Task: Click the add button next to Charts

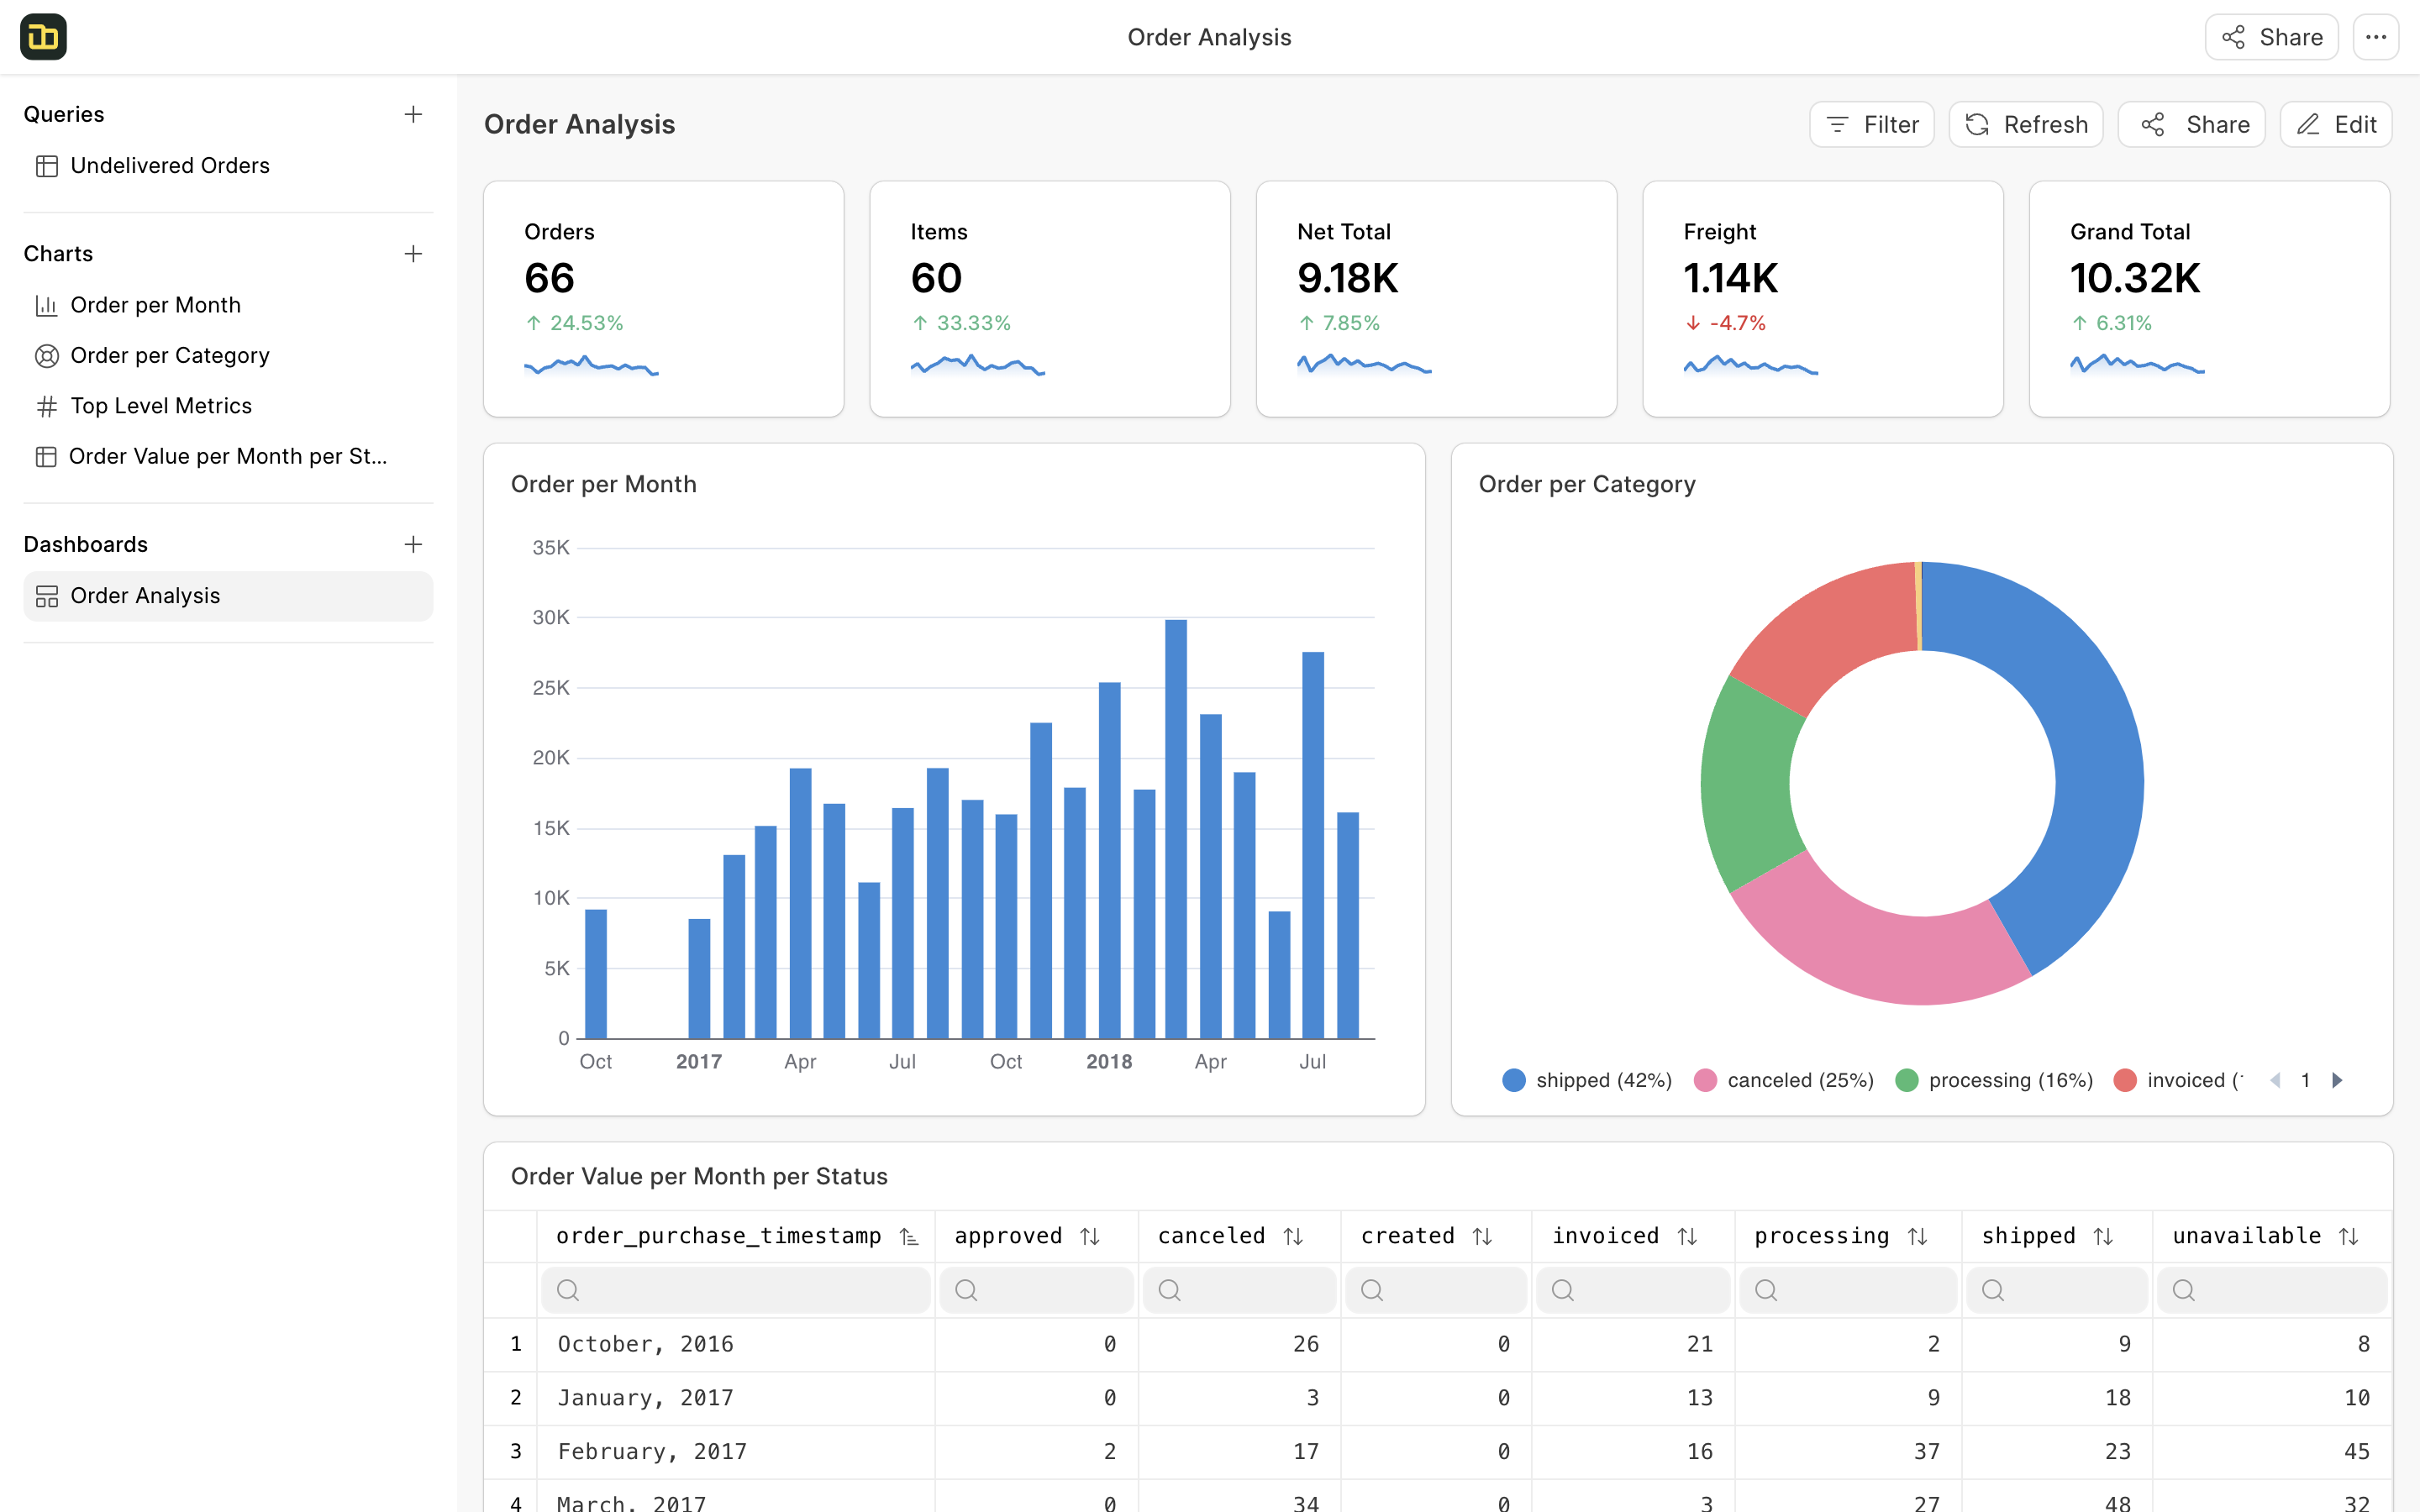Action: click(414, 255)
